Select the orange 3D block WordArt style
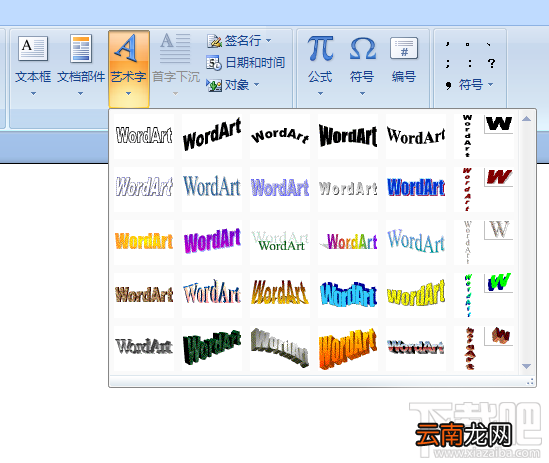The image size is (549, 463). [x=348, y=348]
